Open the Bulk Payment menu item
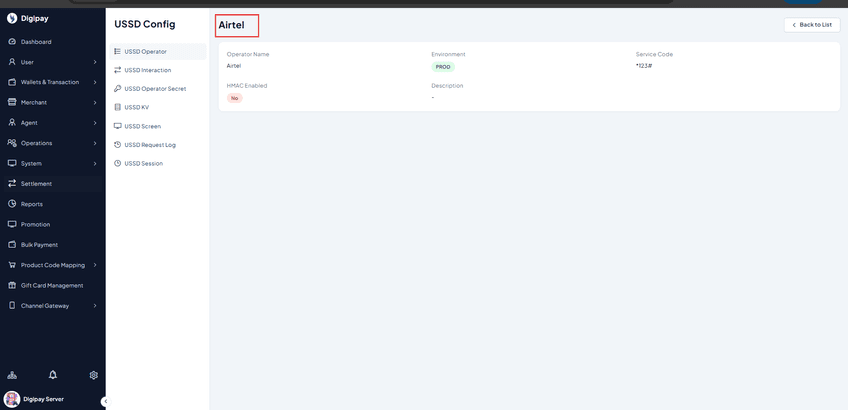 coord(52,244)
